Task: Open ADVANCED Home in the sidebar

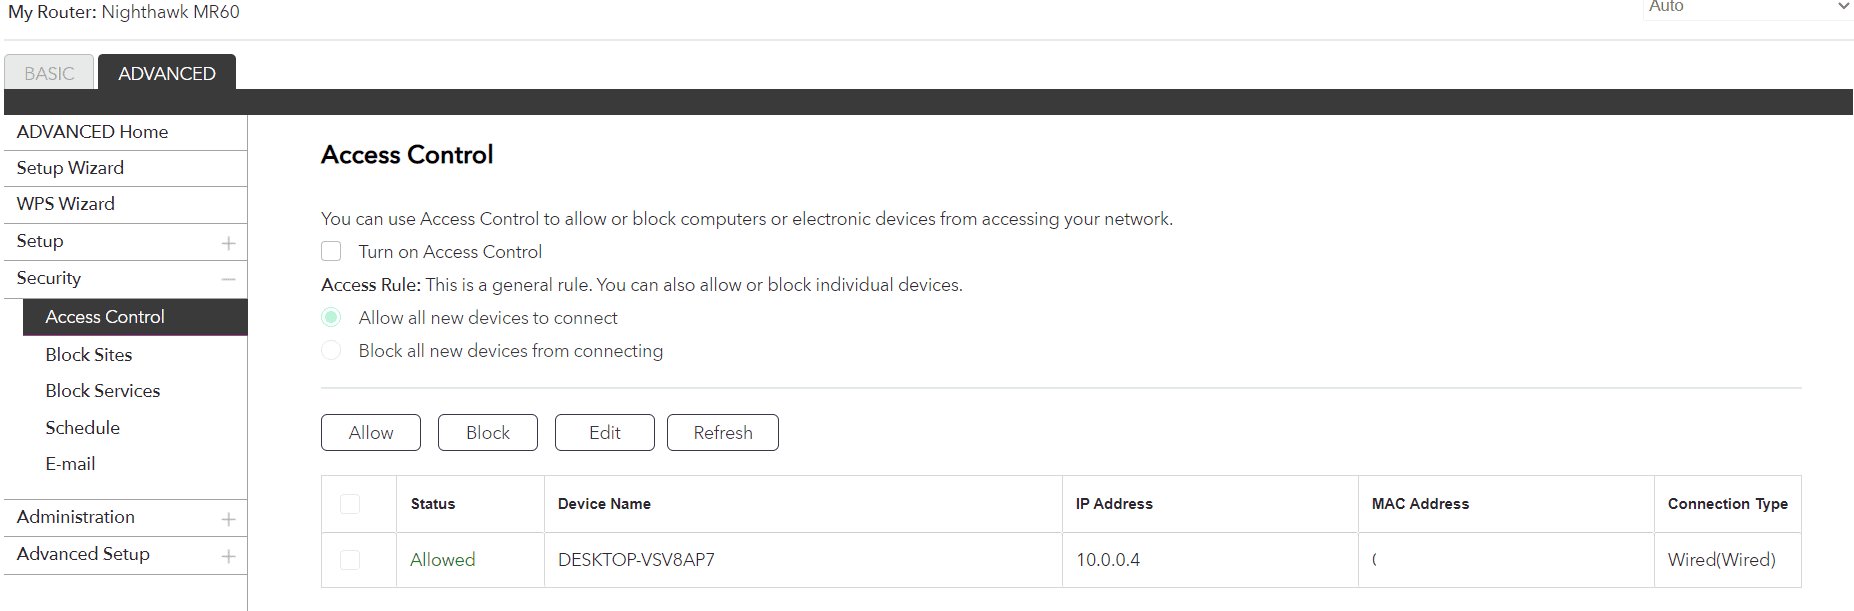Action: click(x=92, y=132)
